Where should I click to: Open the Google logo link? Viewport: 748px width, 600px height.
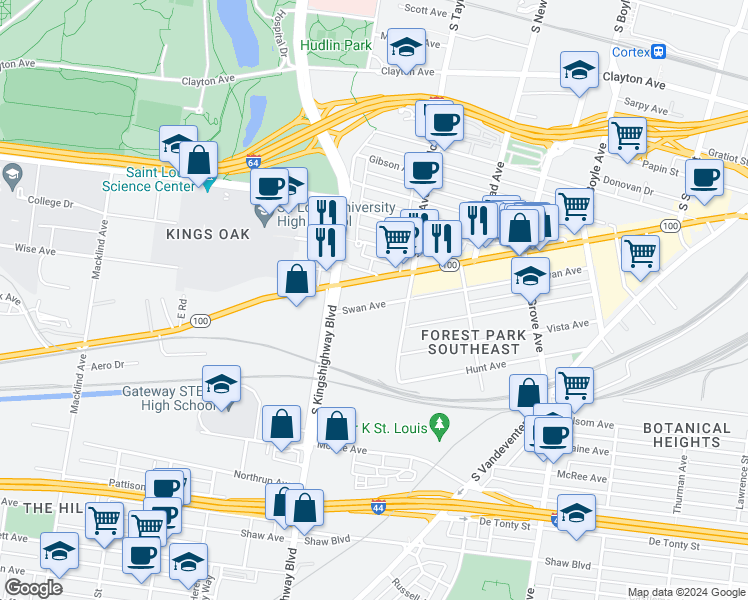(x=33, y=589)
